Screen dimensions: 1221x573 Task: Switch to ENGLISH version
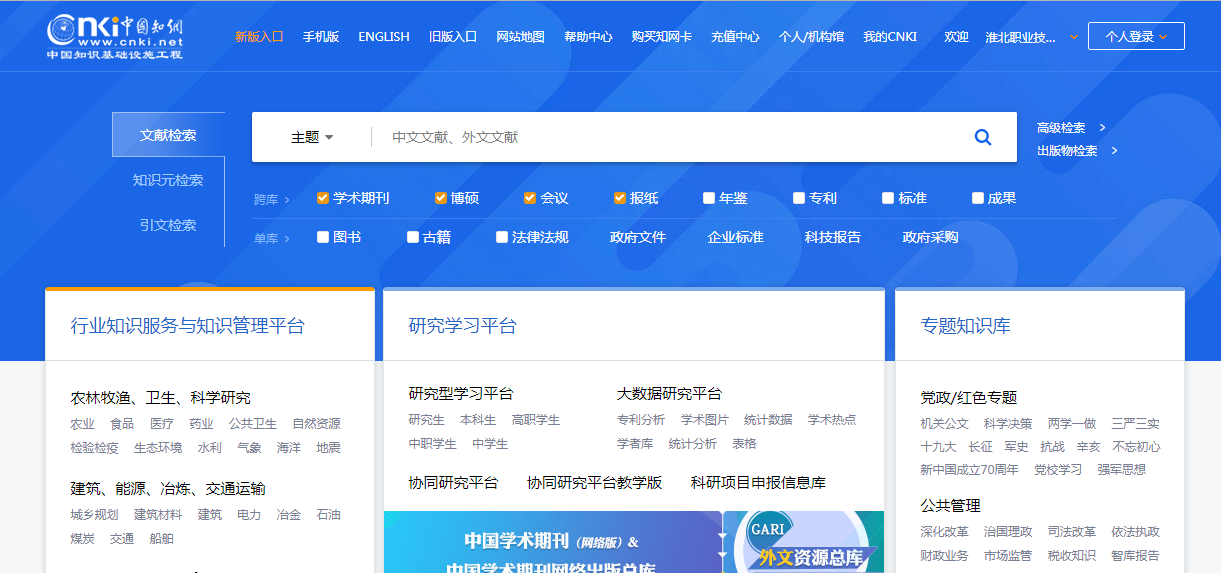[x=384, y=36]
